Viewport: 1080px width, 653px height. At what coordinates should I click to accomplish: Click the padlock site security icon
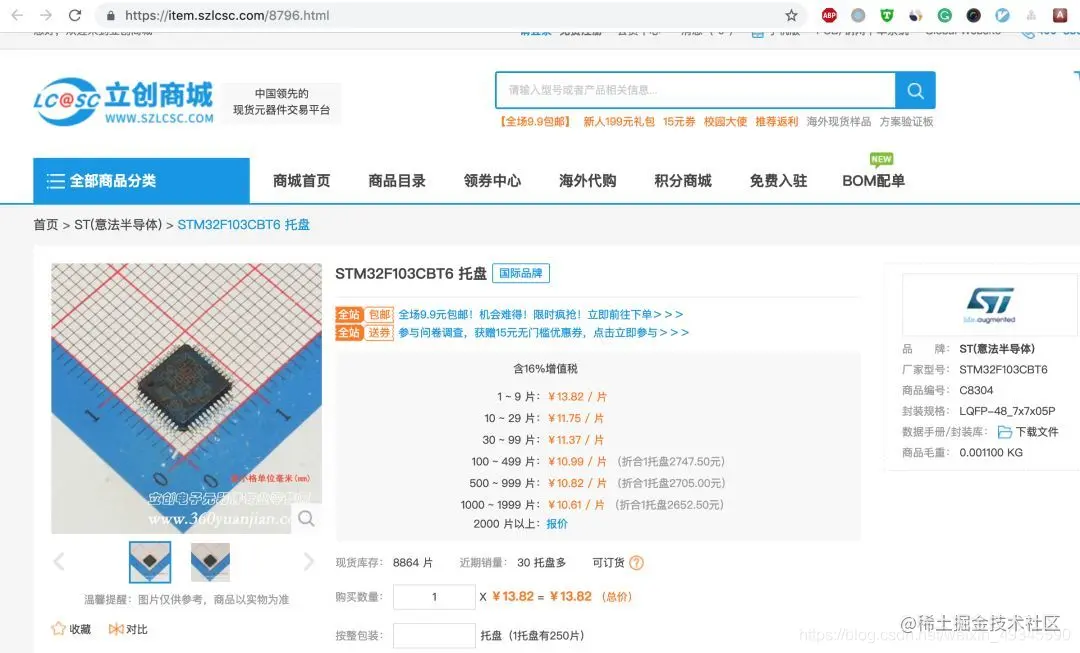tap(110, 15)
